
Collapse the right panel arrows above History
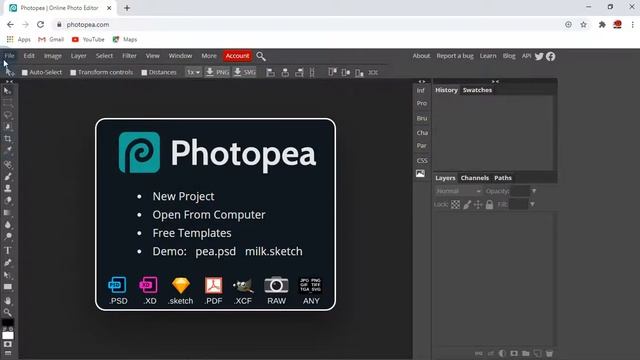click(x=495, y=82)
